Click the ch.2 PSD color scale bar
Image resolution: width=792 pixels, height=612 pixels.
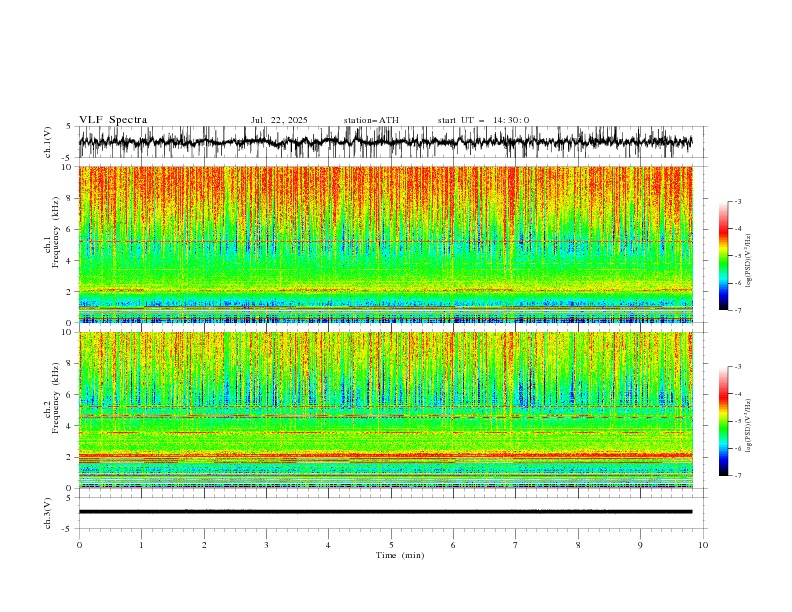(724, 421)
